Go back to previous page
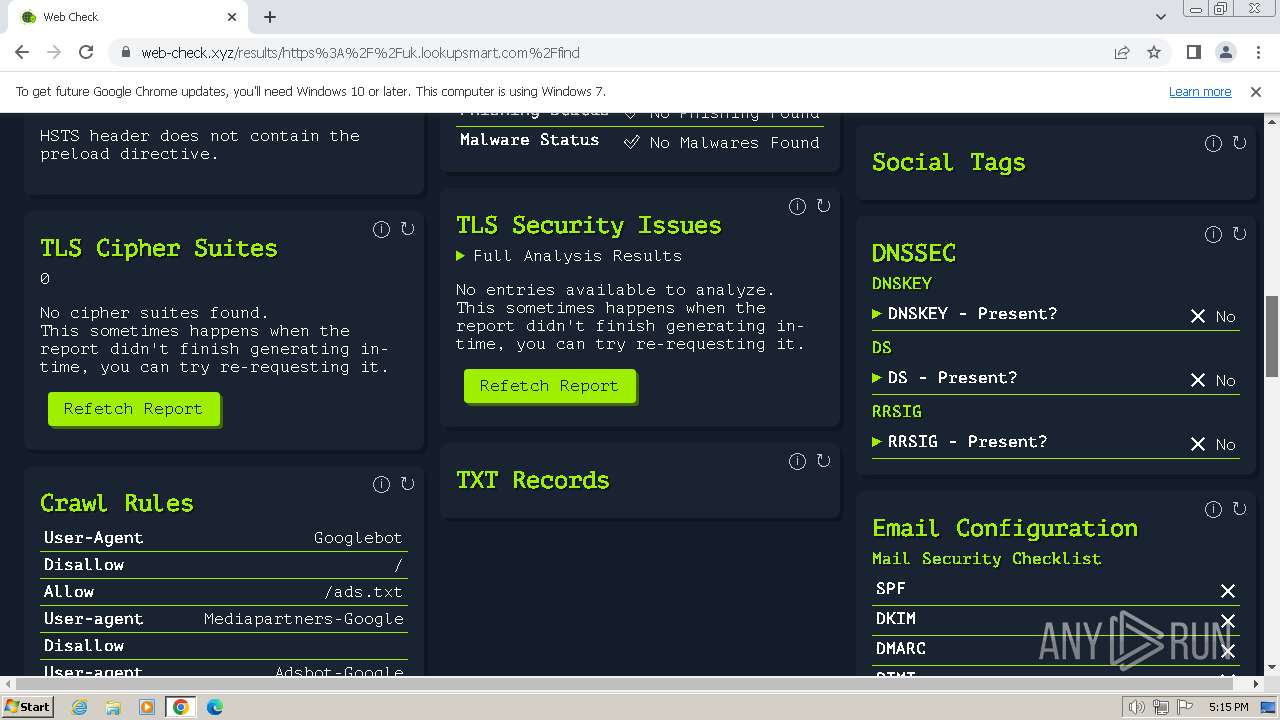The height and width of the screenshot is (720, 1280). 22,53
